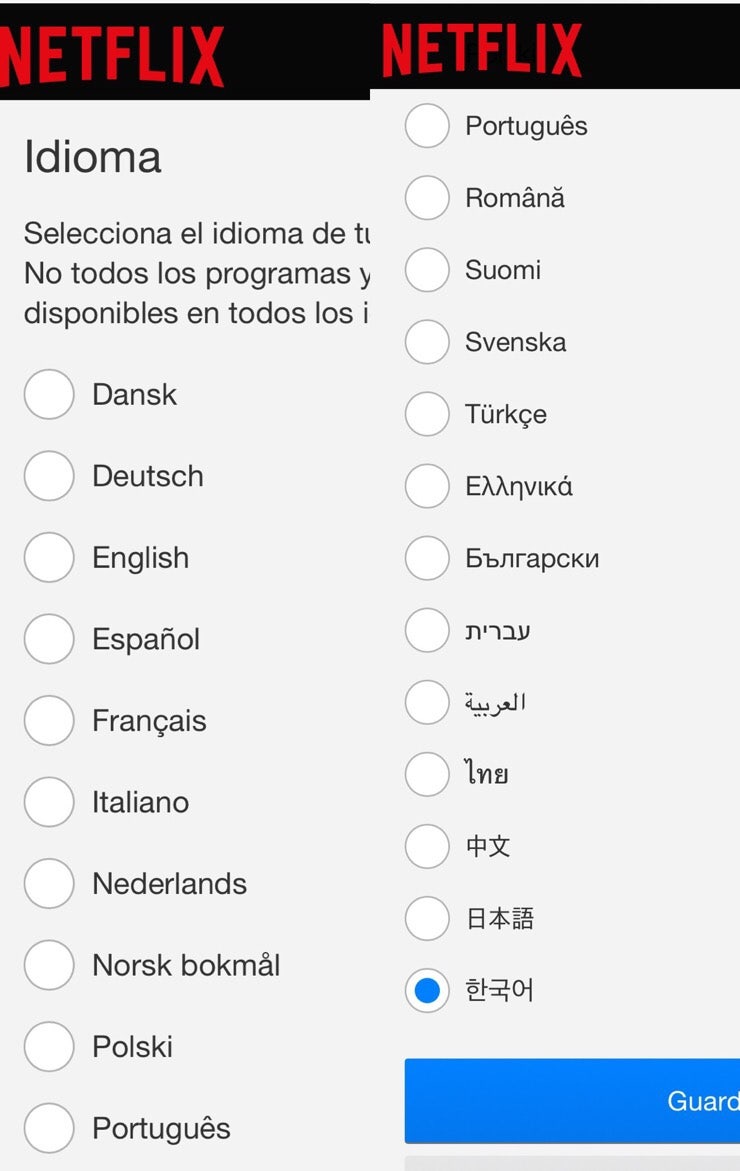The height and width of the screenshot is (1171, 740).
Task: Click the Netflix logo on the left
Action: click(x=112, y=55)
